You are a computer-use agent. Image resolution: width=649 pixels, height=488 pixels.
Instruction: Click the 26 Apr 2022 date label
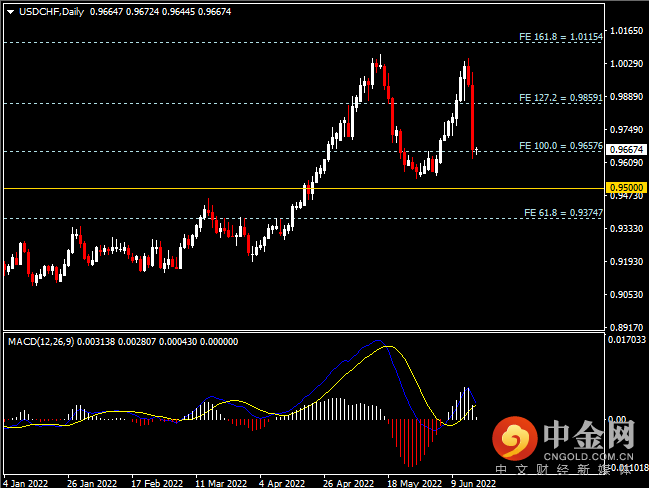(349, 483)
